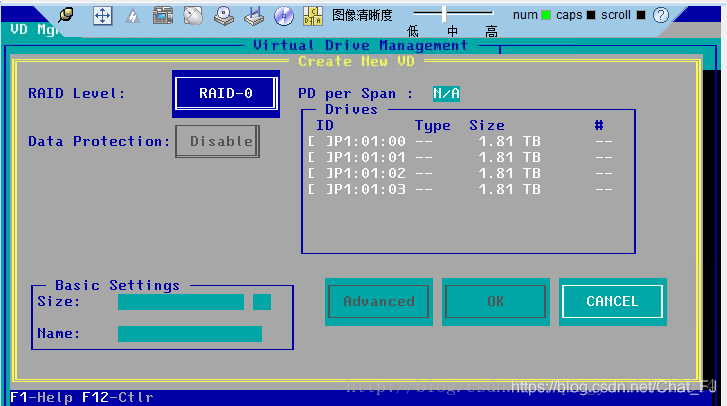
Task: Click the Virtual Drive Management title
Action: coord(360,45)
